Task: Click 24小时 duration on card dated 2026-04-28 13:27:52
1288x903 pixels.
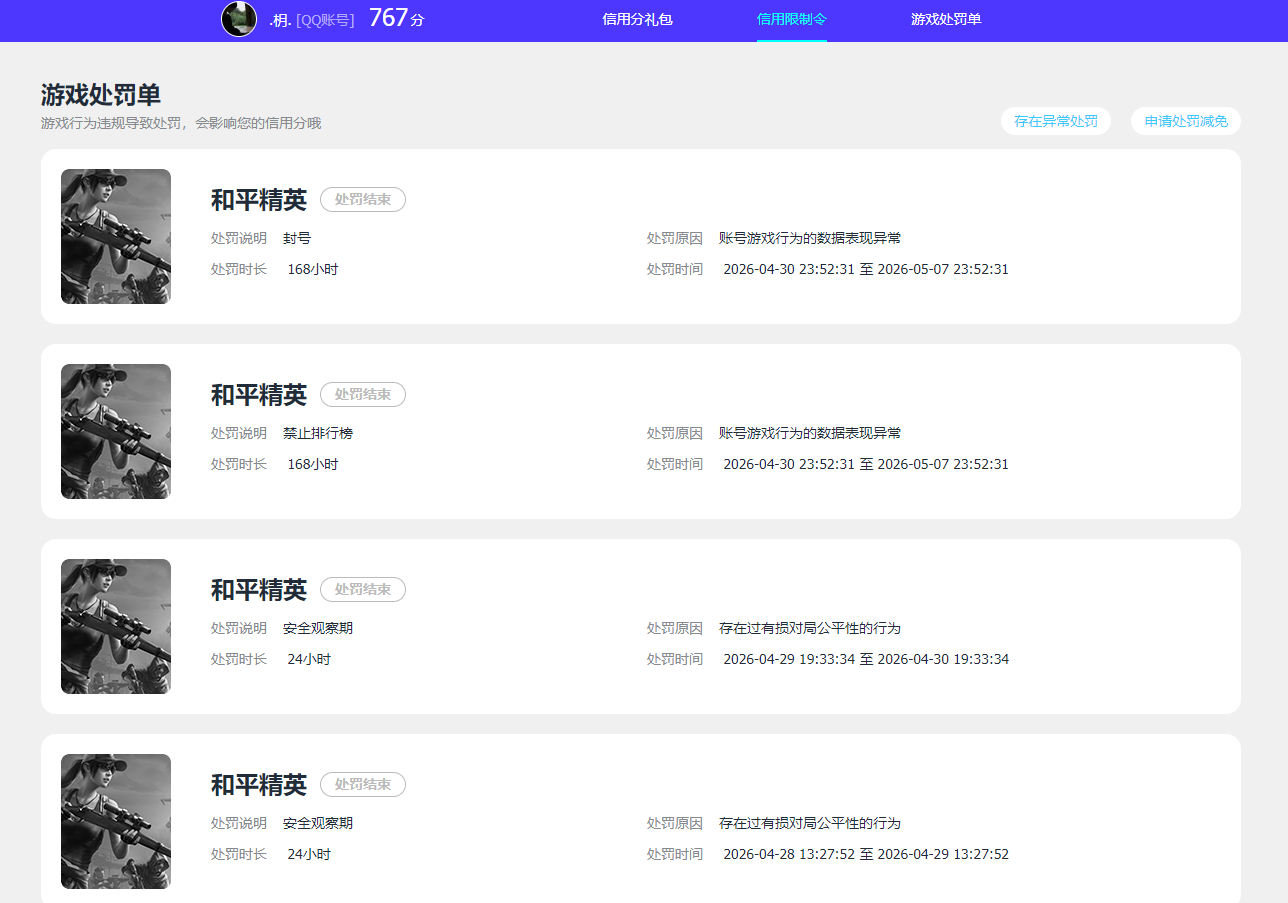Action: (x=309, y=854)
